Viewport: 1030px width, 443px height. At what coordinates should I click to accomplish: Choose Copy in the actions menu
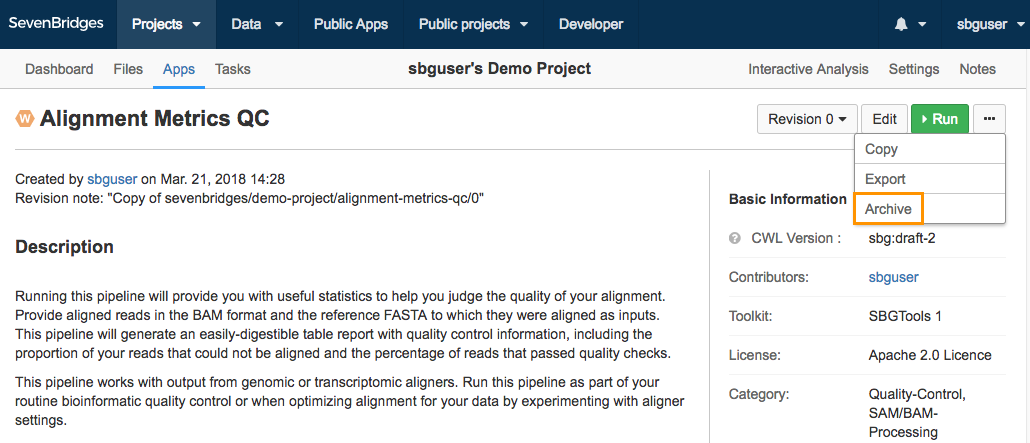coord(929,149)
